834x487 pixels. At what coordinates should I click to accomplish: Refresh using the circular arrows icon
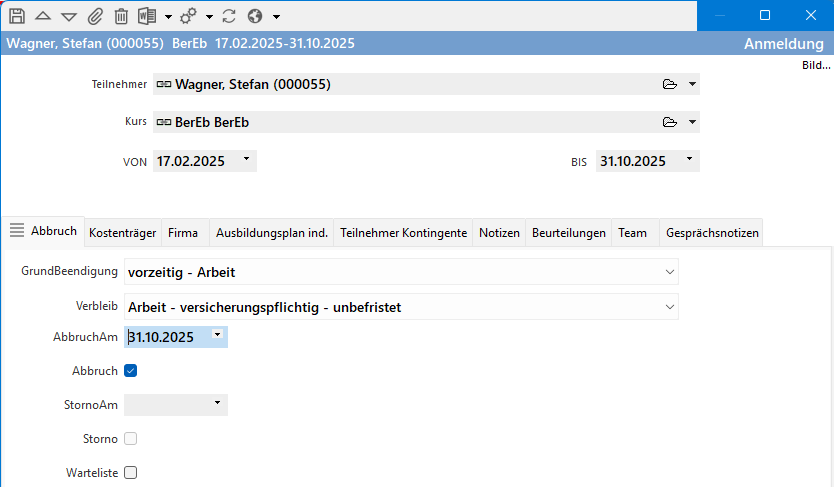coord(229,16)
